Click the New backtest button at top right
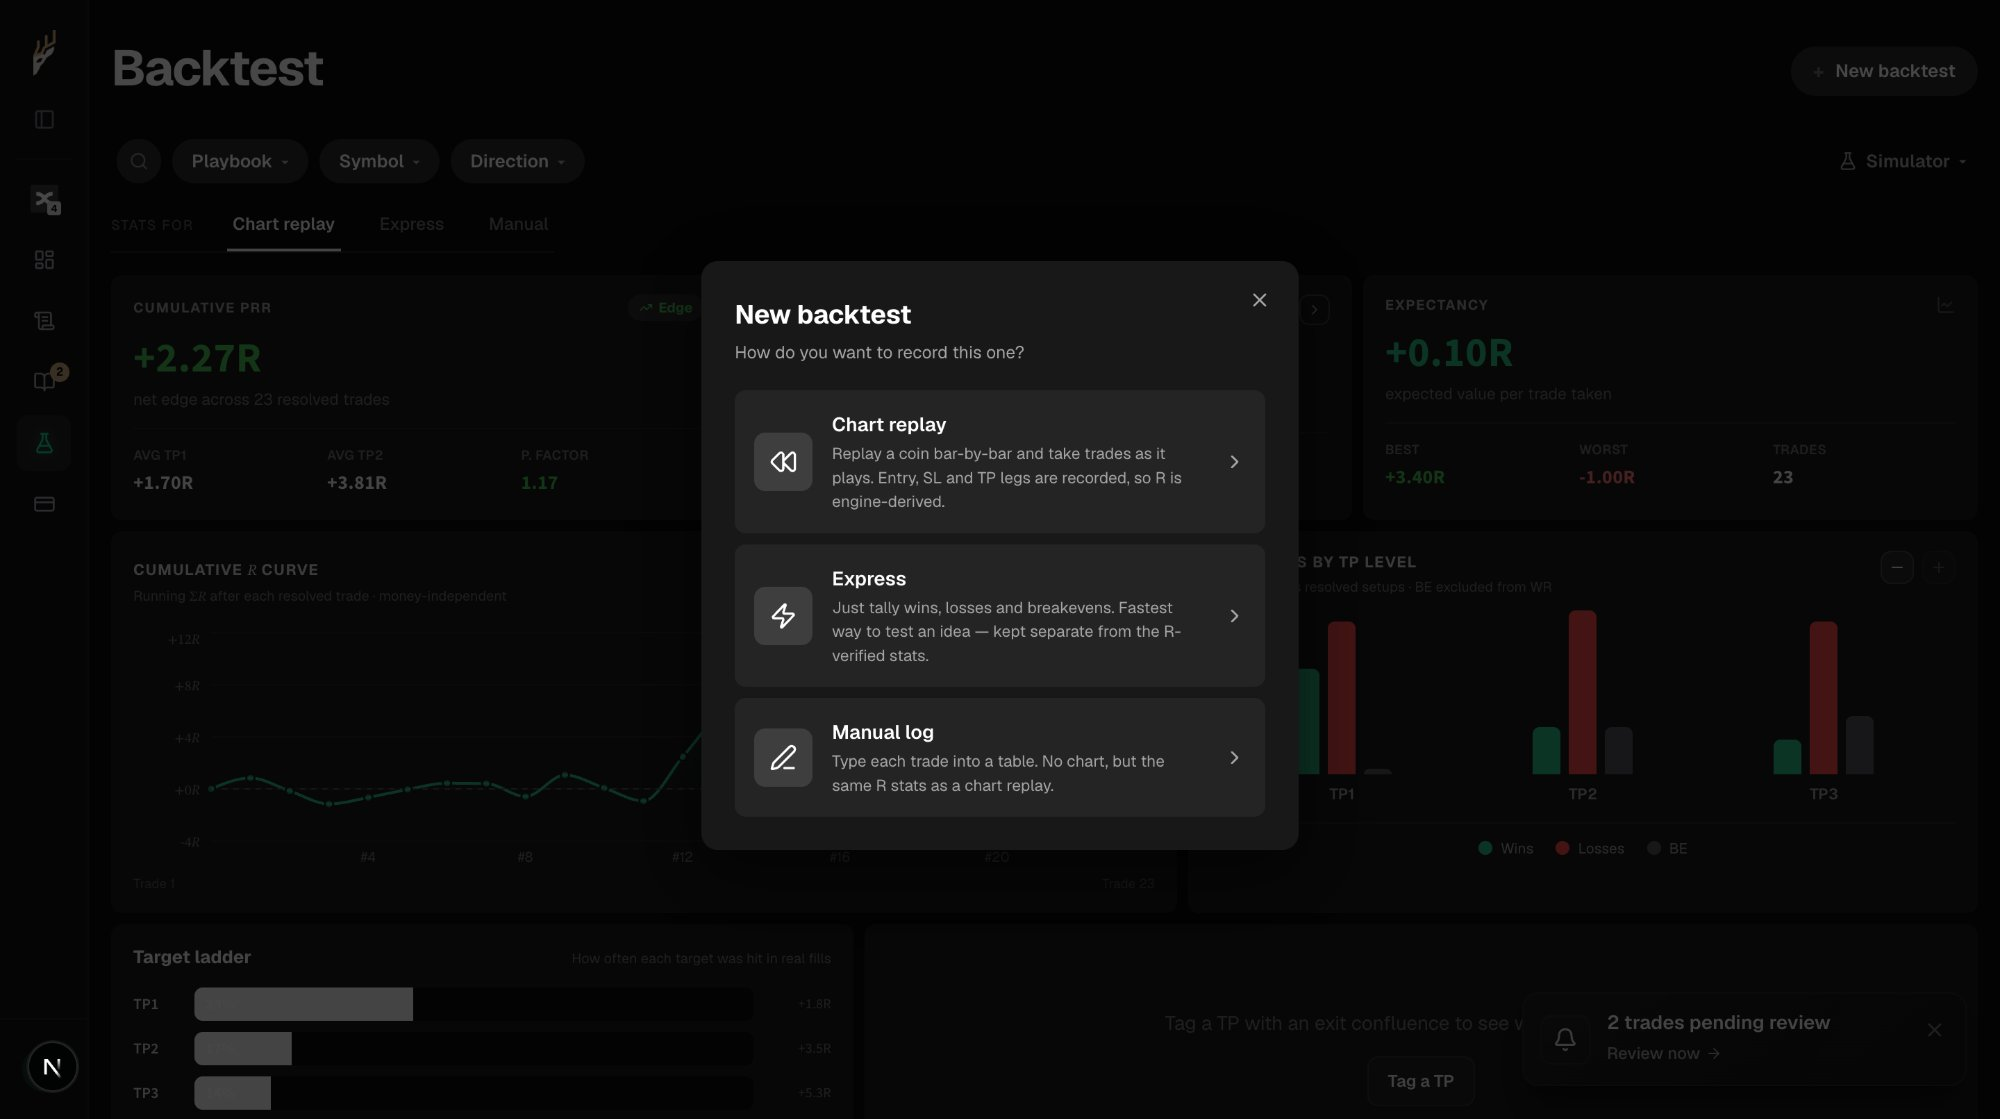2000x1119 pixels. (x=1883, y=71)
